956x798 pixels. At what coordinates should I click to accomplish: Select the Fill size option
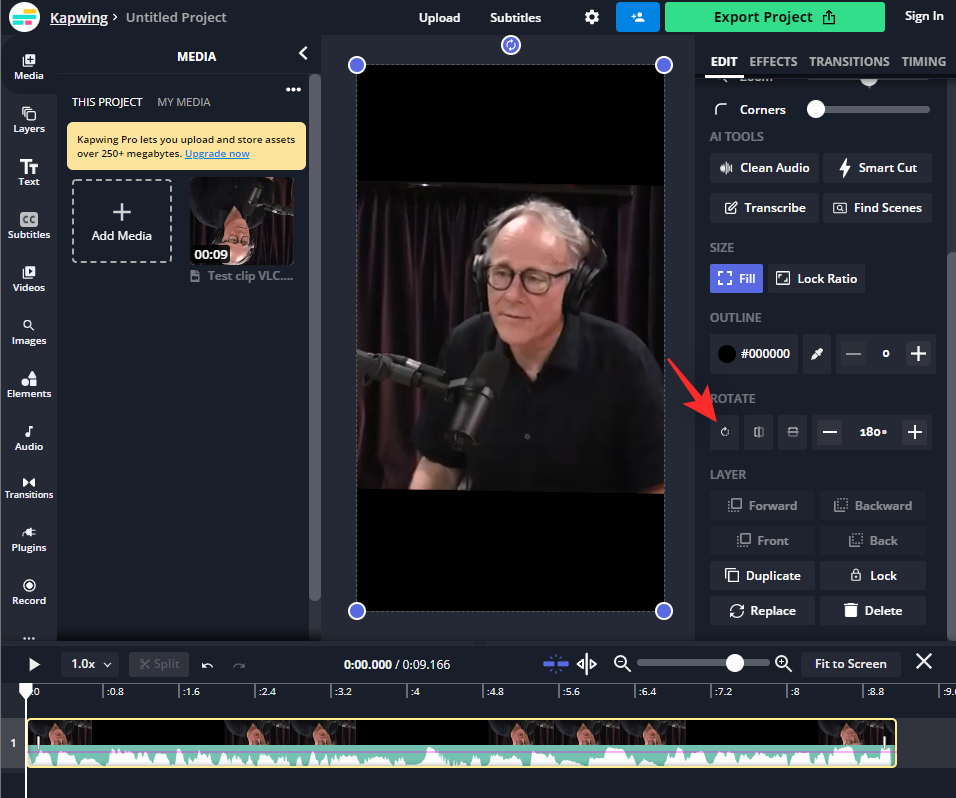tap(736, 279)
